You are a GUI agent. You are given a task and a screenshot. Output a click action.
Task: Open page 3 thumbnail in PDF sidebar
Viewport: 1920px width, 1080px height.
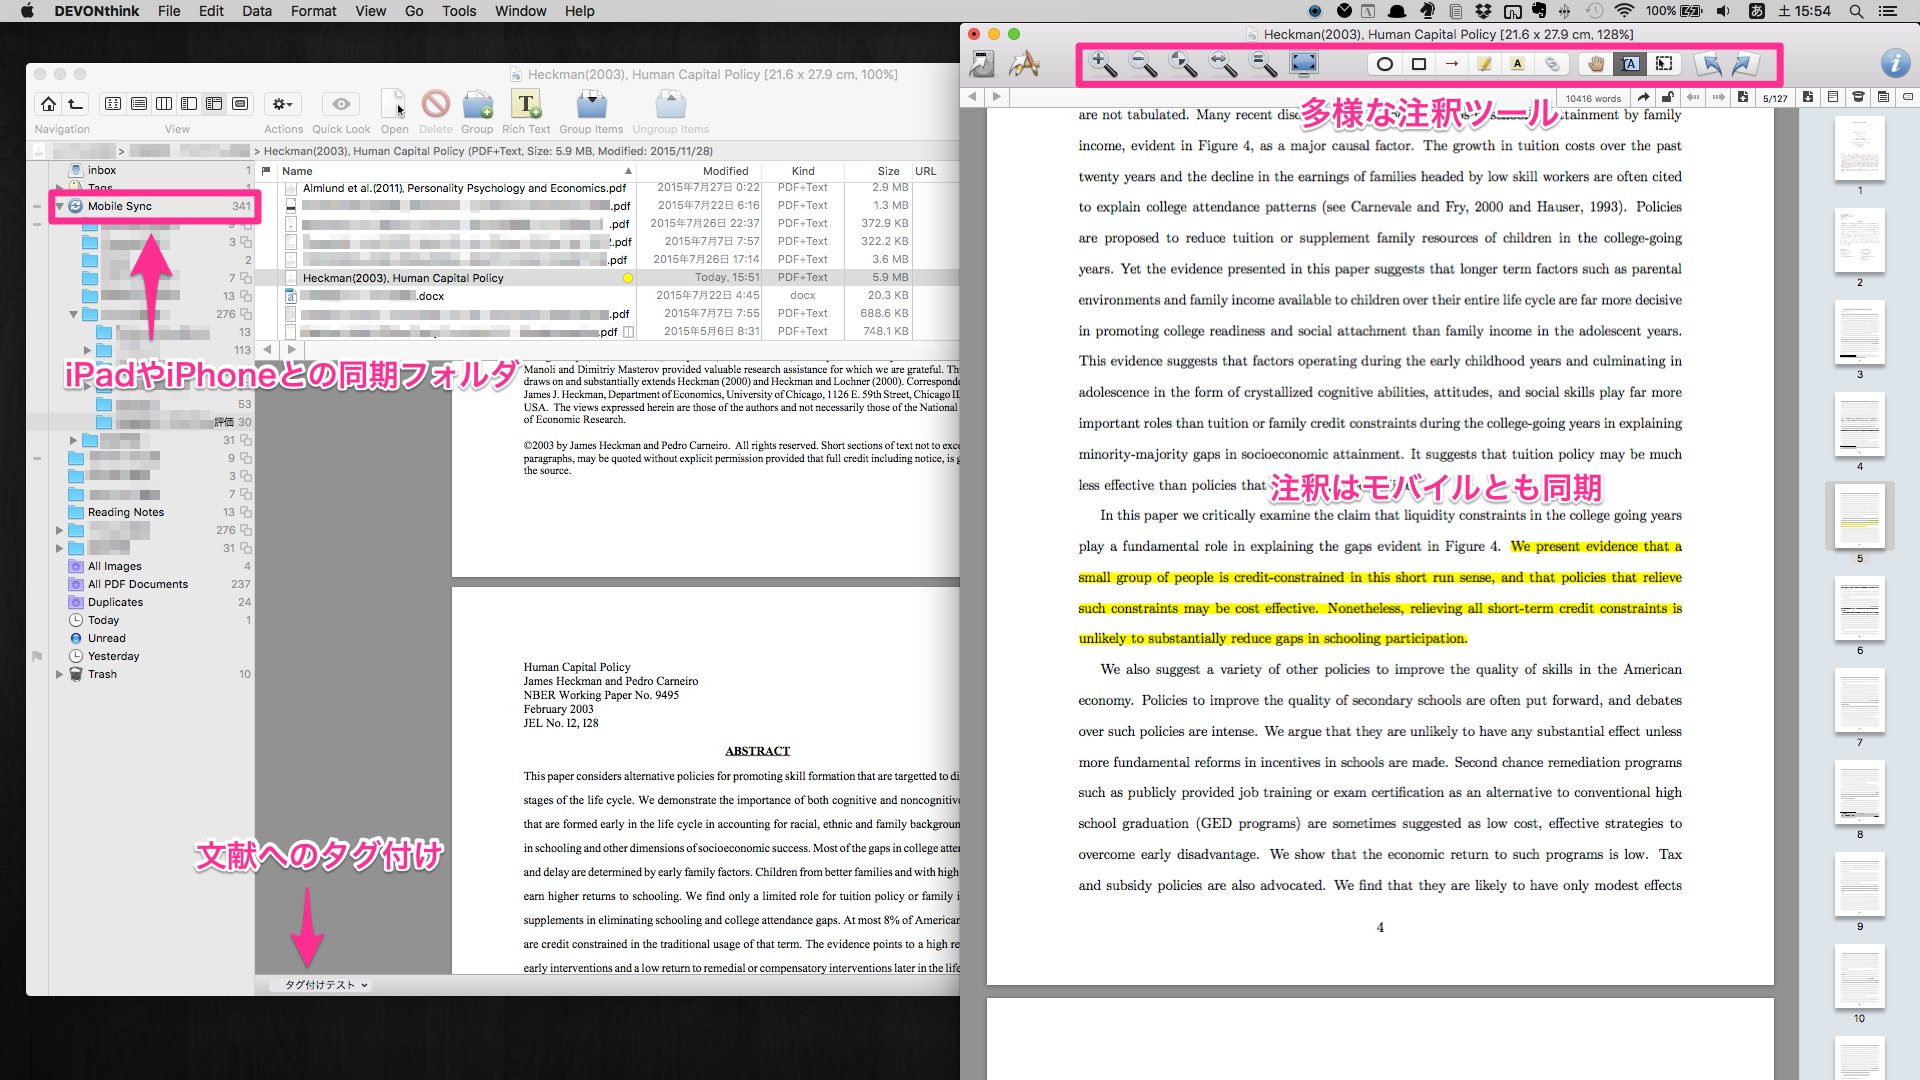tap(1860, 333)
